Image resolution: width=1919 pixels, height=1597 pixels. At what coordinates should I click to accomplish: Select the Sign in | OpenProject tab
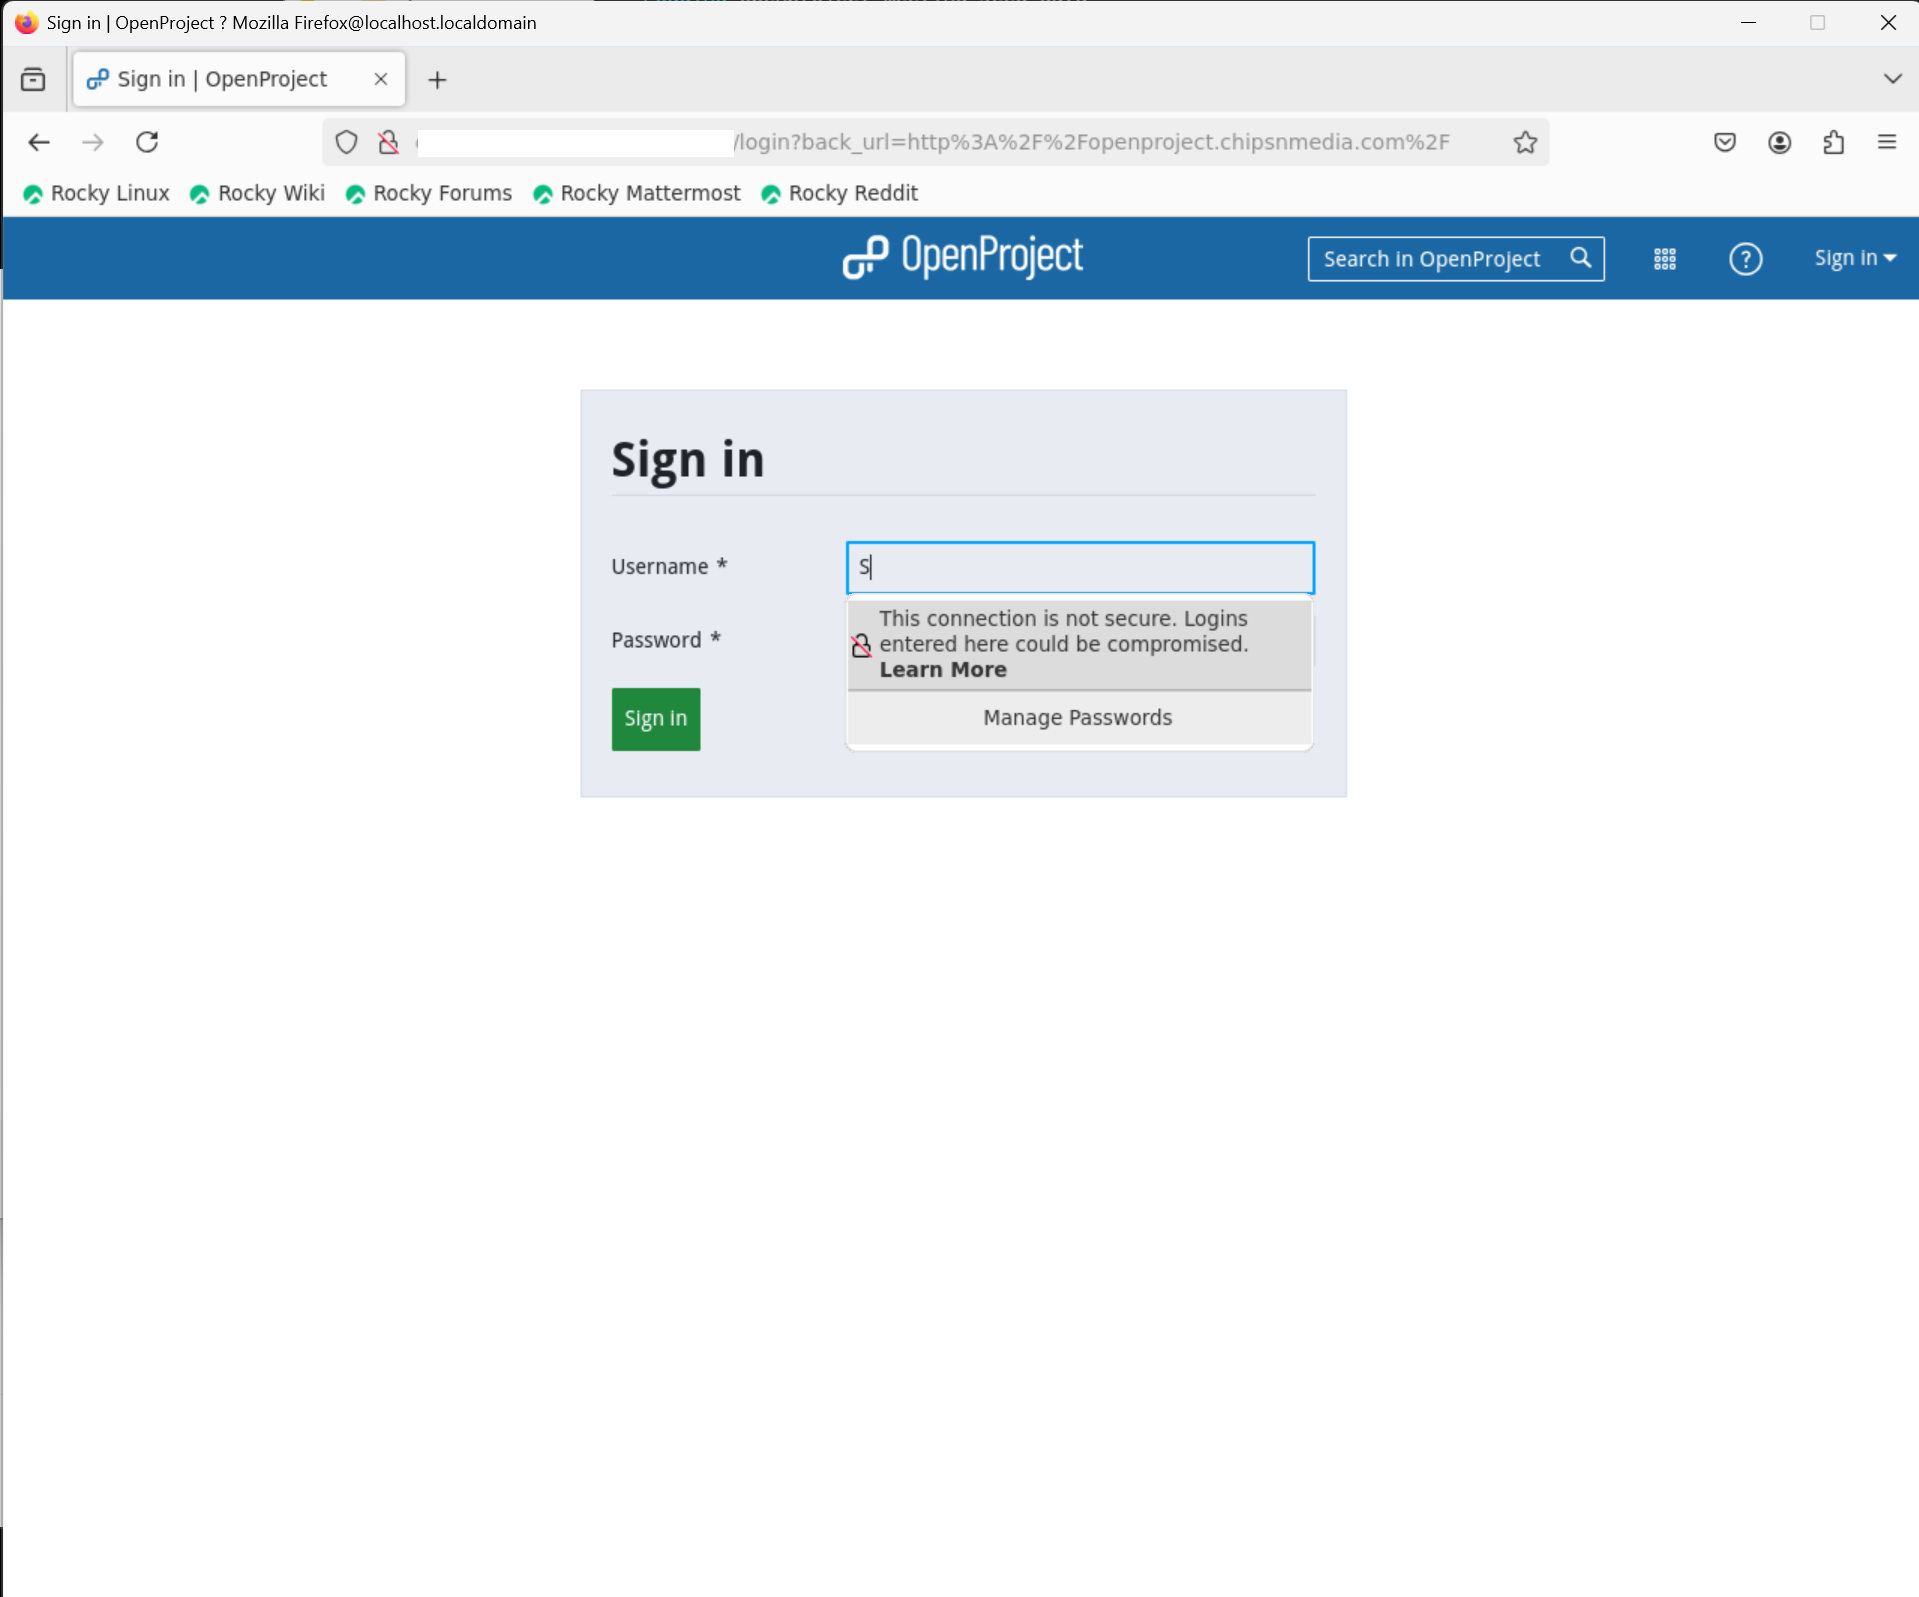[239, 79]
